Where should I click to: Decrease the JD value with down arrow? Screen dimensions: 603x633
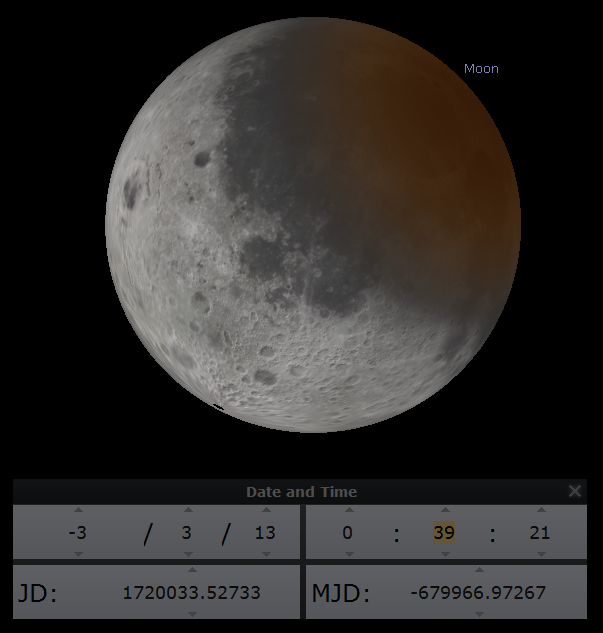(192, 614)
